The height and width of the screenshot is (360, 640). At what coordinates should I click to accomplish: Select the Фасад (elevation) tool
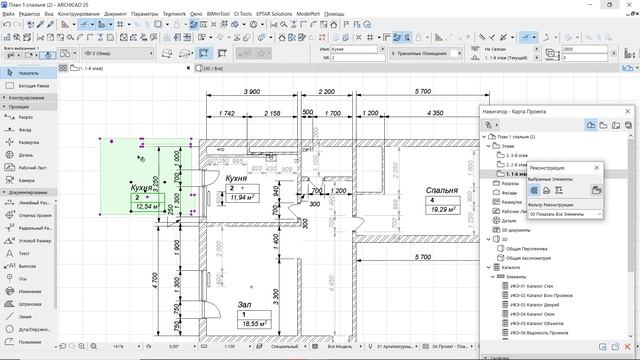pyautogui.click(x=24, y=130)
